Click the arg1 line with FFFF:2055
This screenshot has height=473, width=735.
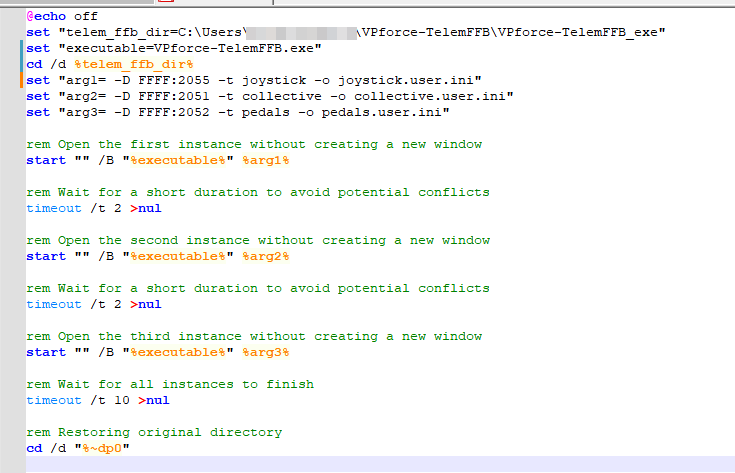(x=254, y=81)
